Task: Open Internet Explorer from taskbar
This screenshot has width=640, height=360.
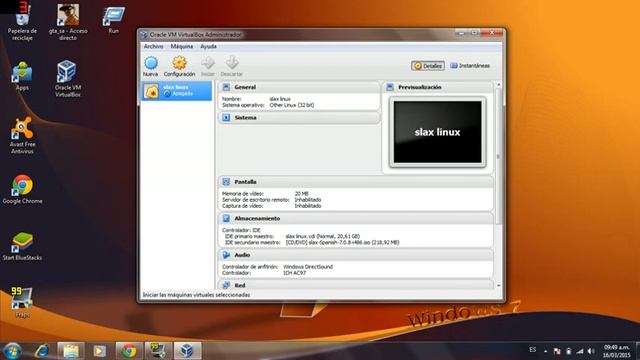Action: [42, 351]
